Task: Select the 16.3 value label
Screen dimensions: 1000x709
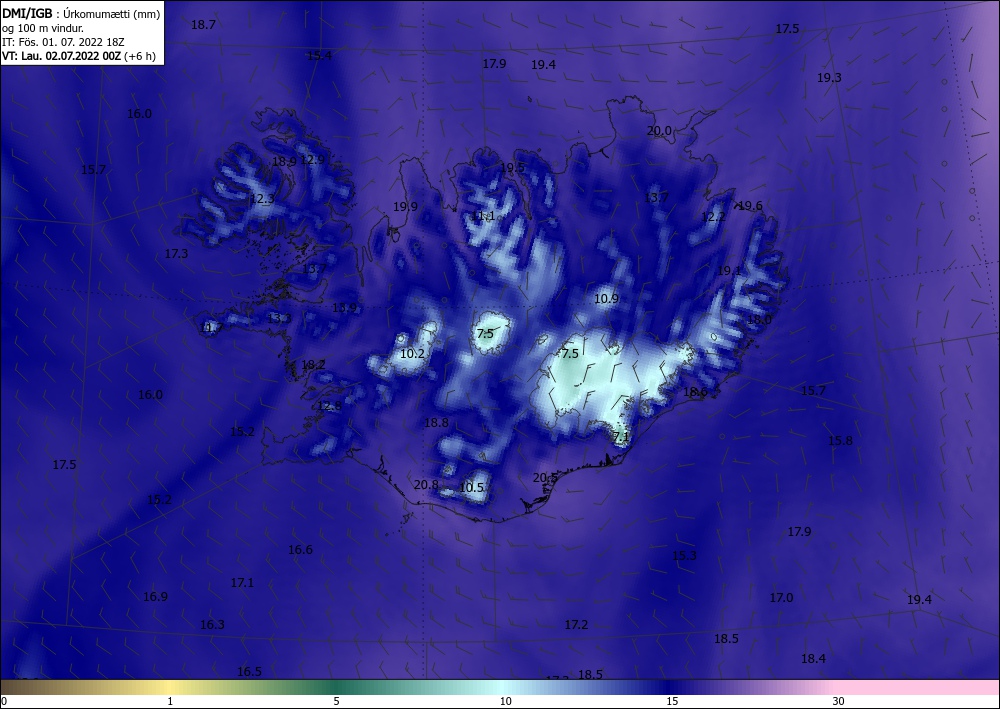Action: pyautogui.click(x=212, y=625)
